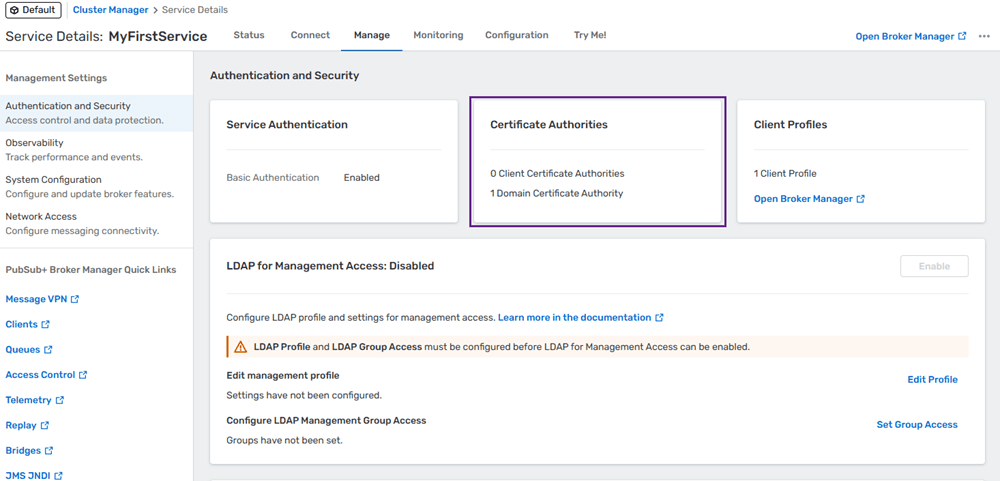
Task: Open the Telemetry quick link
Action: (29, 401)
